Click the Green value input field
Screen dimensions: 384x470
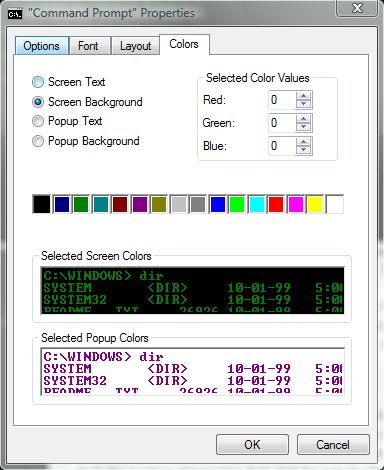pos(282,123)
